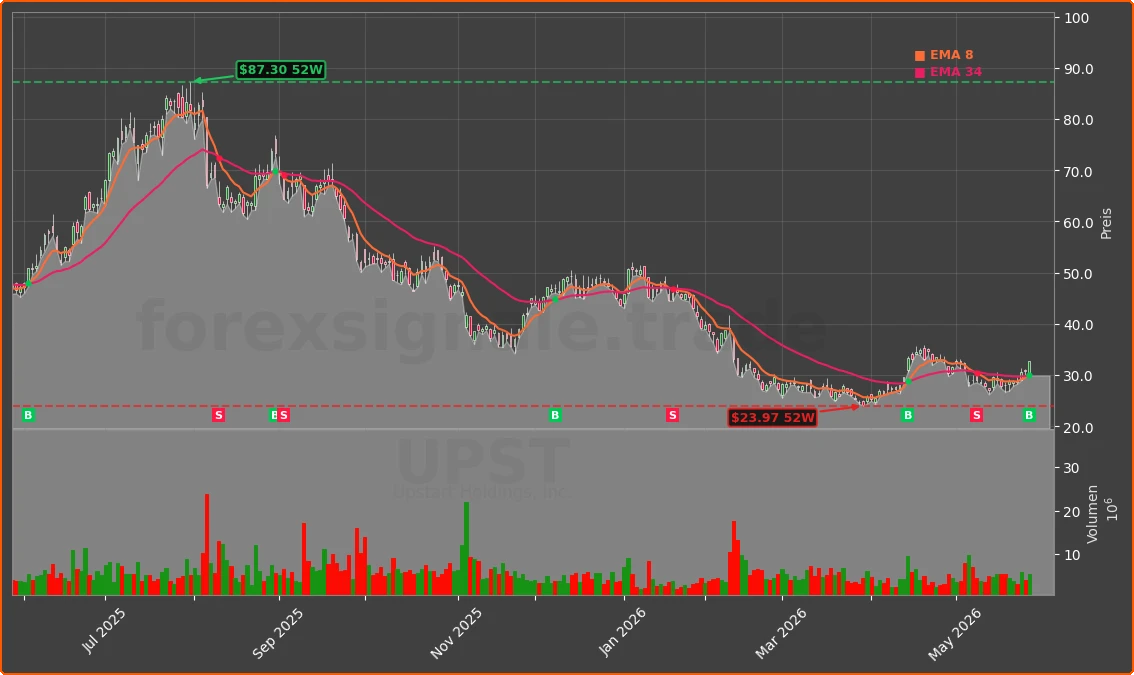Click the S sell marker in early August 2025
The height and width of the screenshot is (675, 1134).
pos(218,415)
